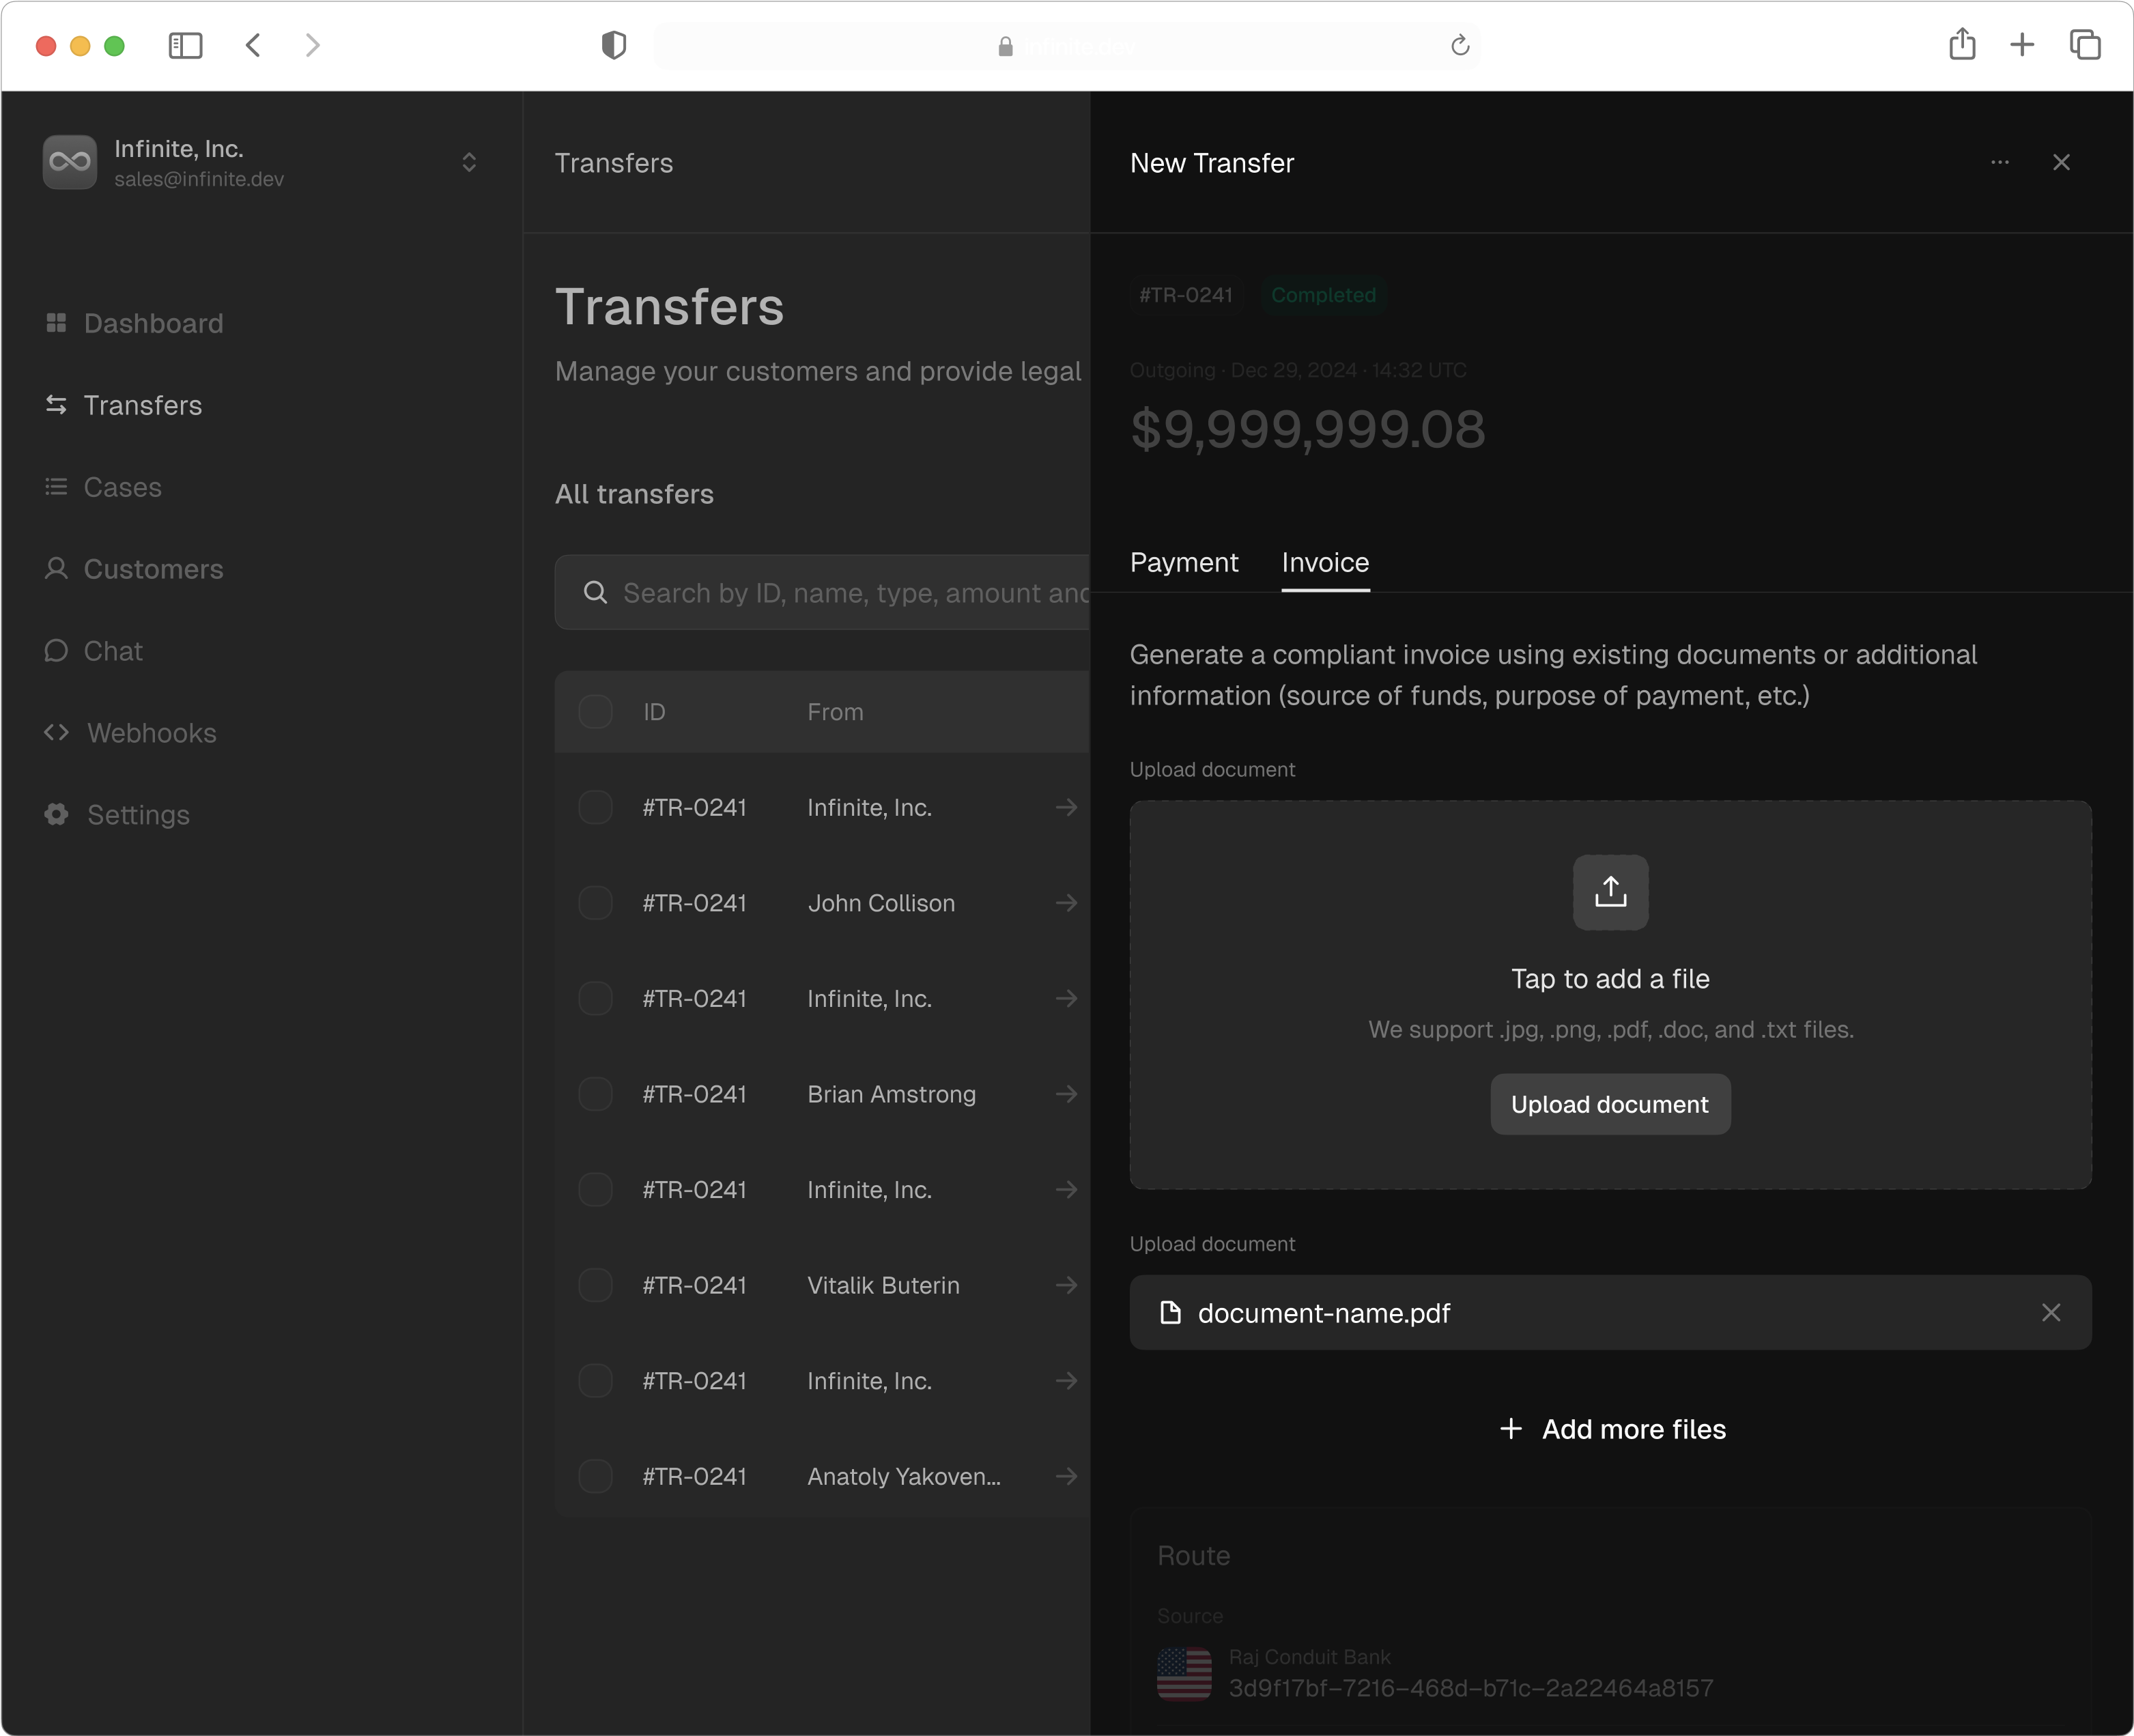
Task: Open the Chat section
Action: pyautogui.click(x=113, y=651)
